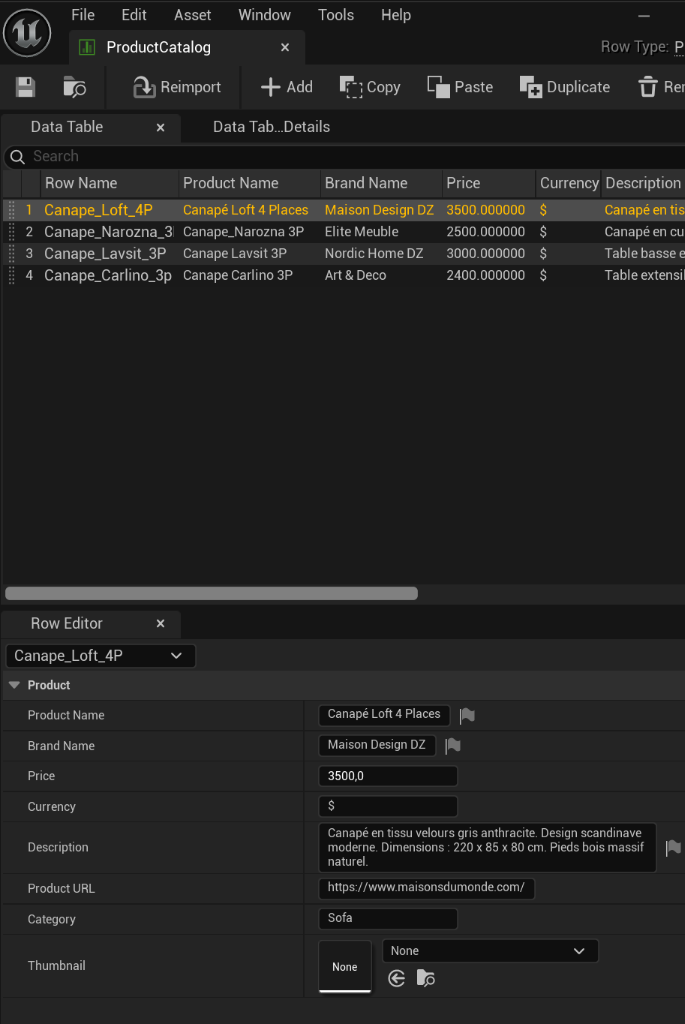685x1024 pixels.
Task: Click the 2400.000000 price cell
Action: pos(485,275)
